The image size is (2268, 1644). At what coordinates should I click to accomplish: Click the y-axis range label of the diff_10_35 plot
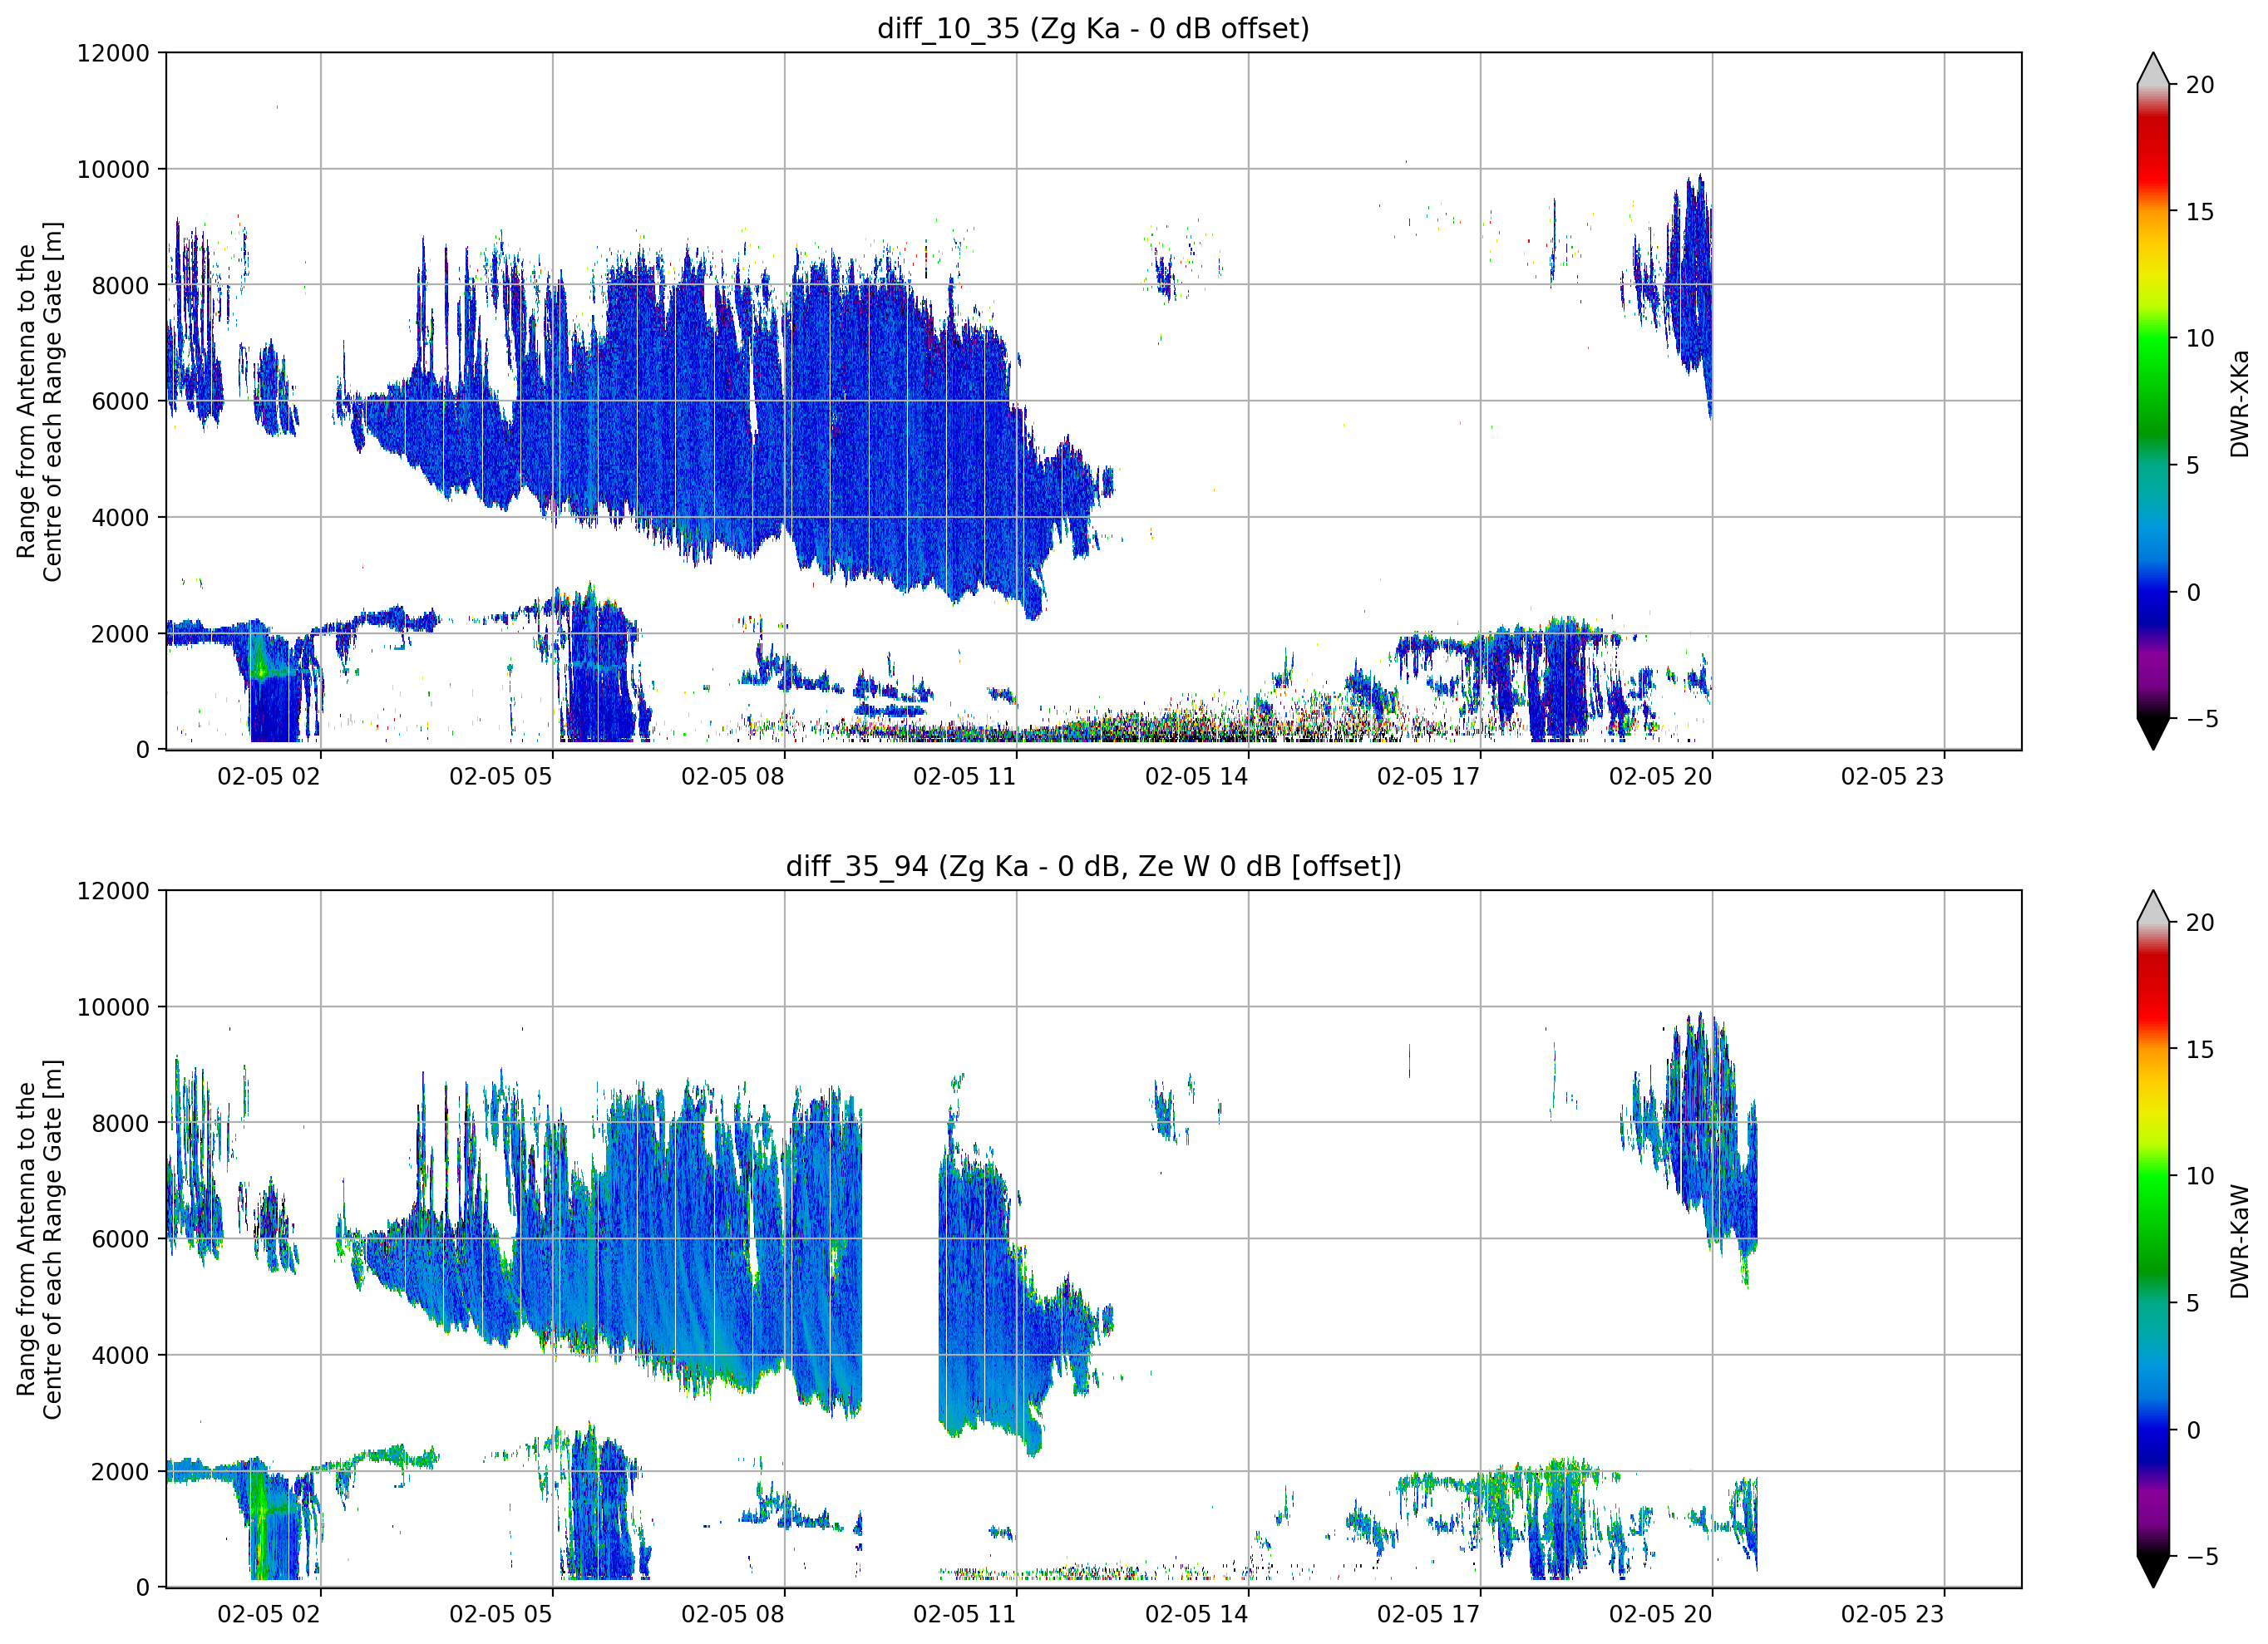[x=39, y=401]
